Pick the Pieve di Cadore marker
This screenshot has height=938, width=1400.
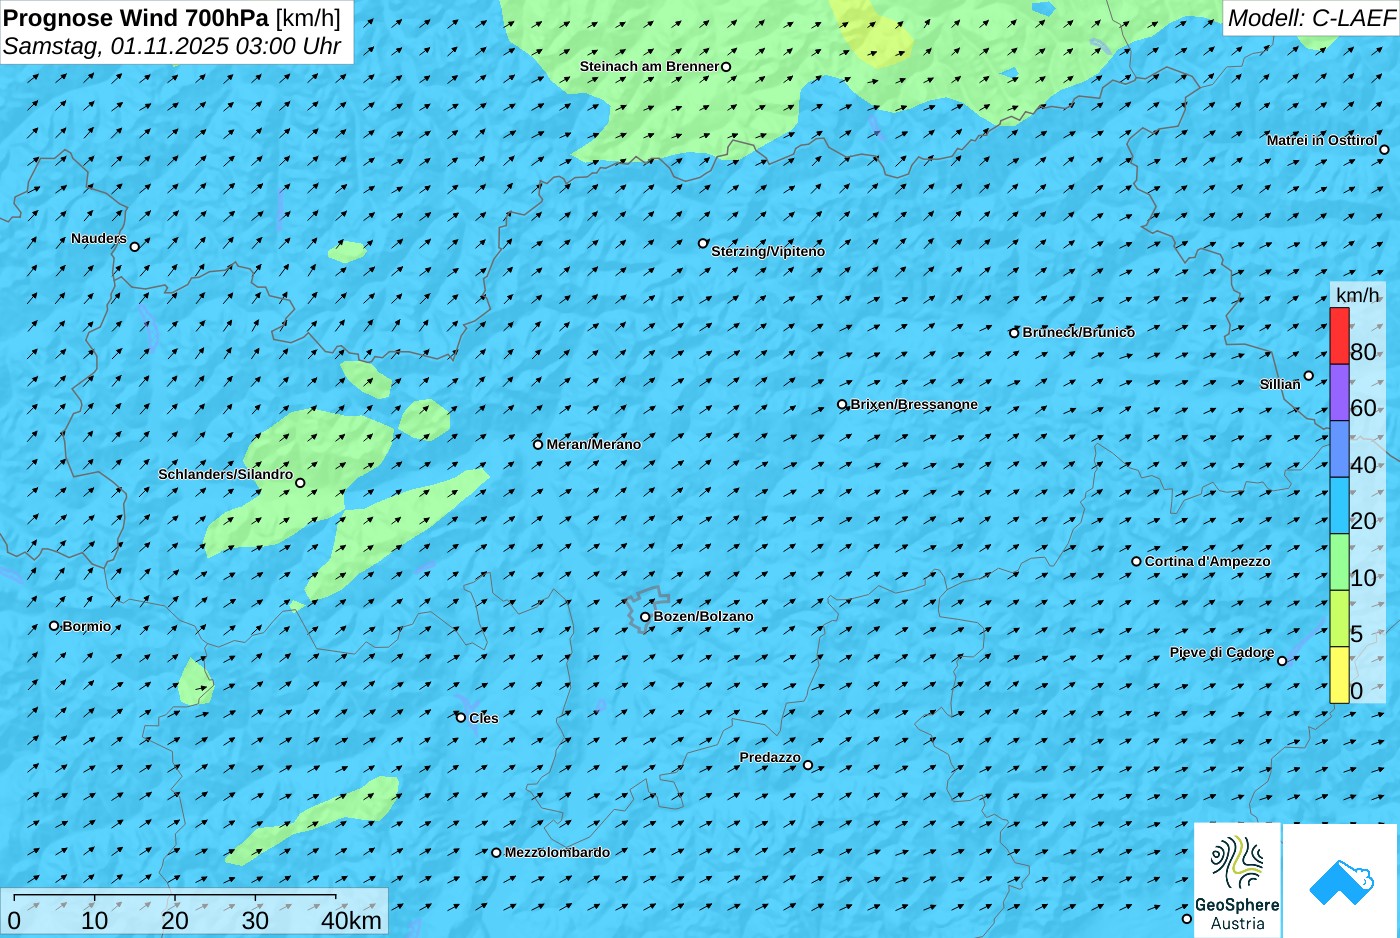coord(1282,661)
